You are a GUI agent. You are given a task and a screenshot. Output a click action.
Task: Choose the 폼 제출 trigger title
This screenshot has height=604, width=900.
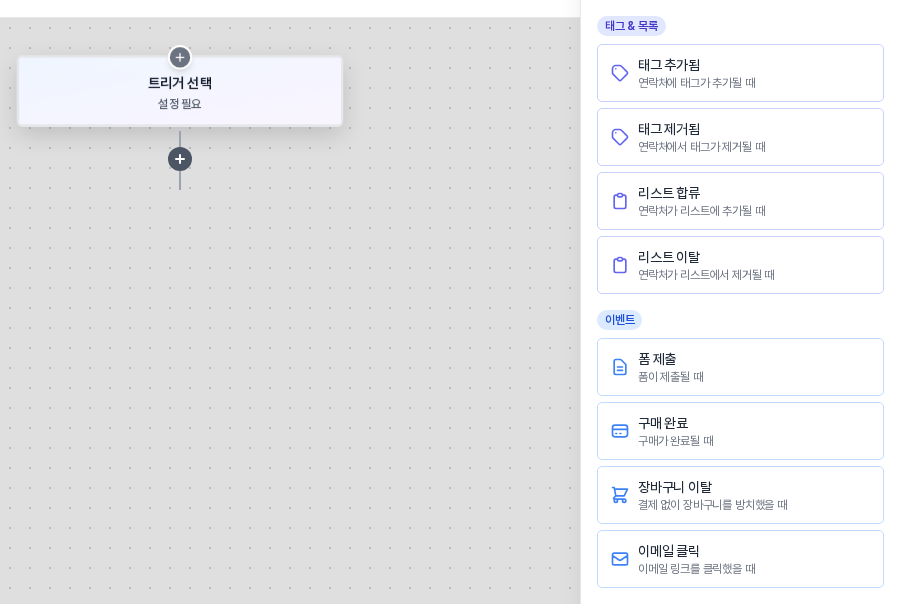[x=657, y=359]
